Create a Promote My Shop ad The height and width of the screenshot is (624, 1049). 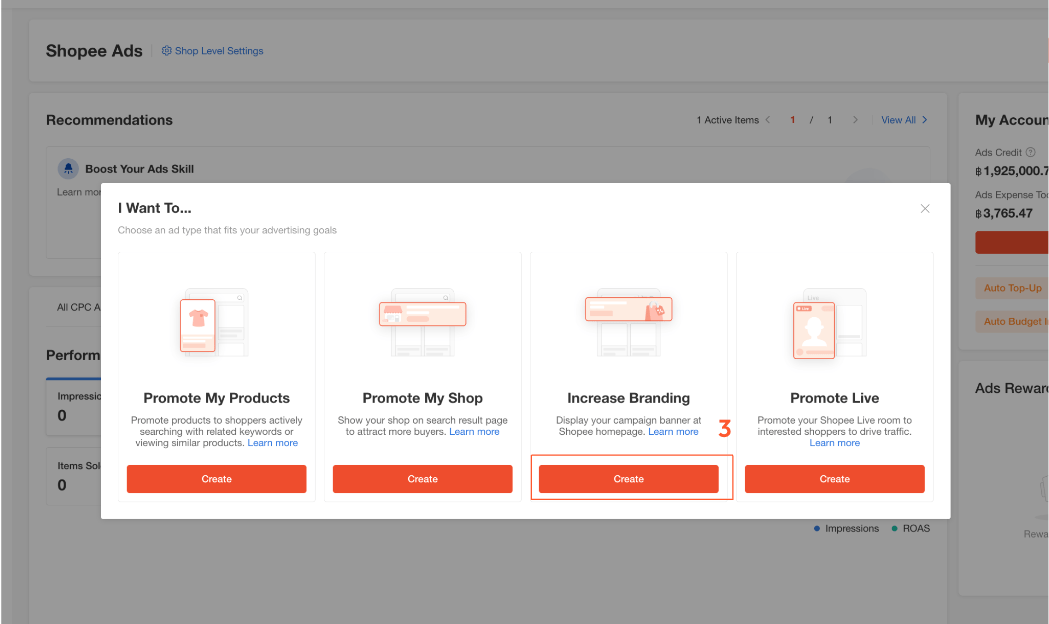[x=422, y=479]
